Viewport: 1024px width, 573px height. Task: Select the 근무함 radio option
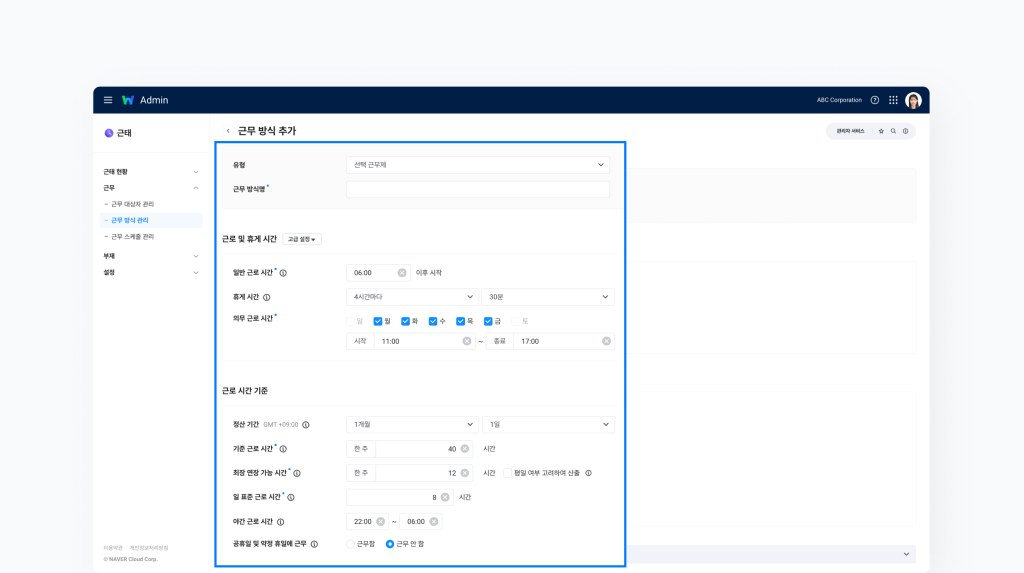tap(351, 544)
